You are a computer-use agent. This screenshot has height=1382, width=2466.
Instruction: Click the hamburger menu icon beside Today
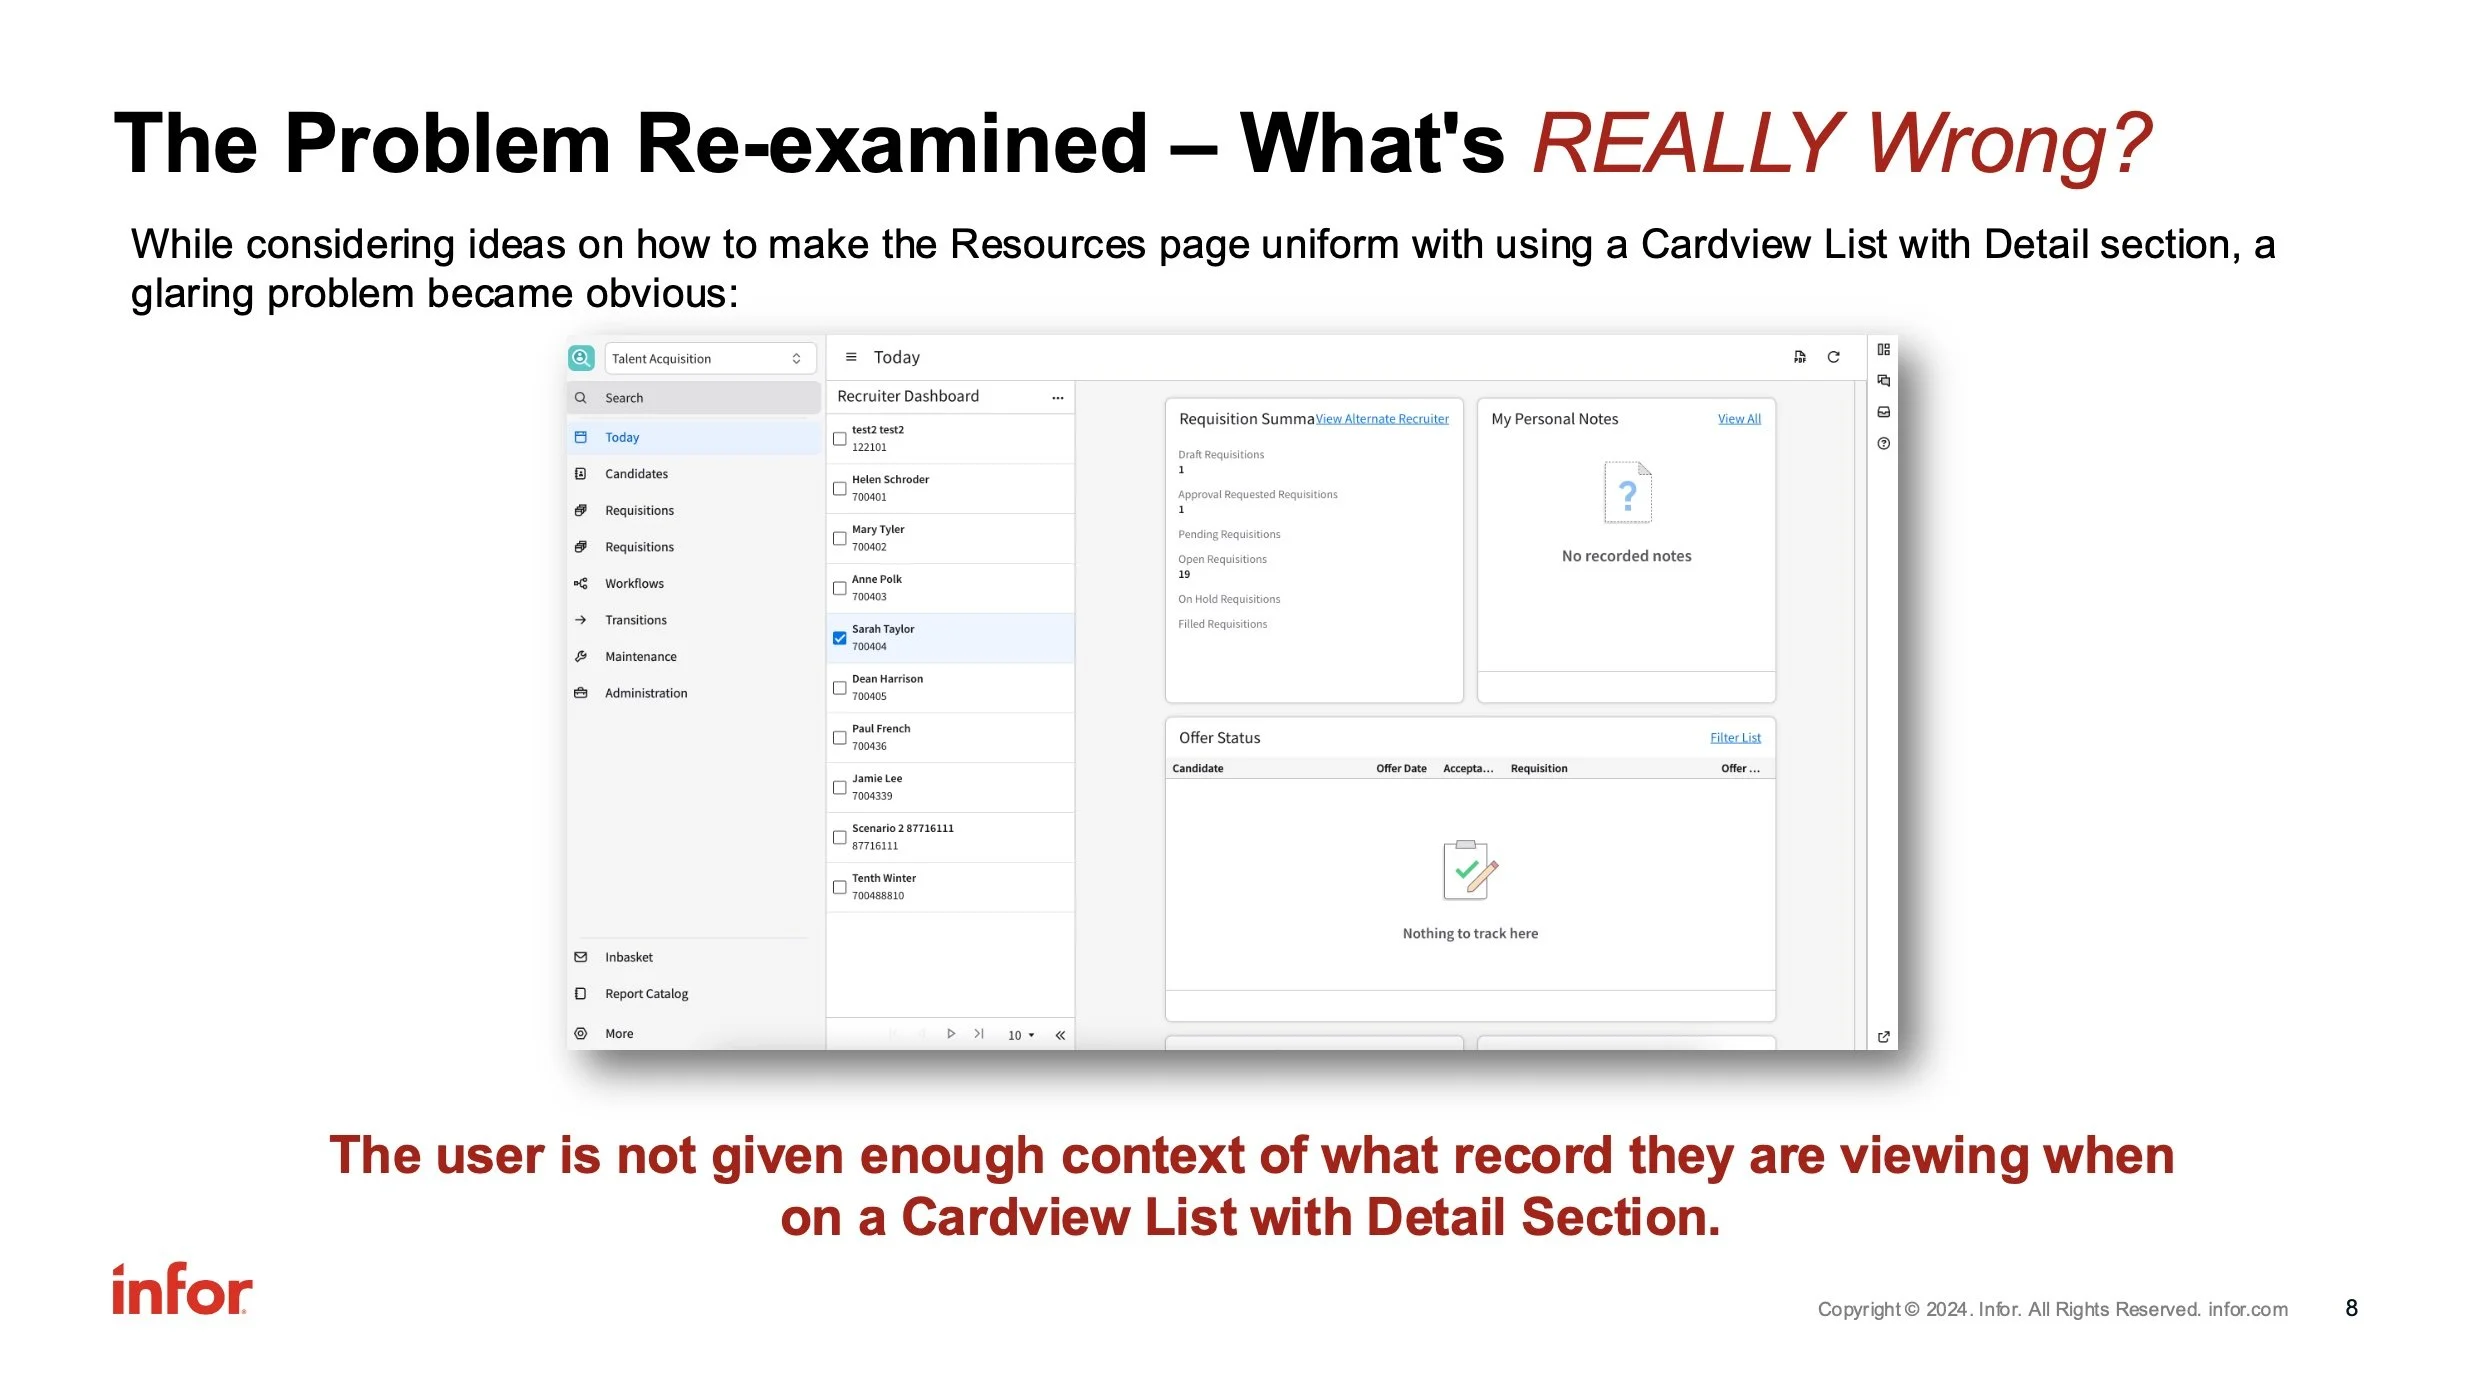[x=851, y=357]
